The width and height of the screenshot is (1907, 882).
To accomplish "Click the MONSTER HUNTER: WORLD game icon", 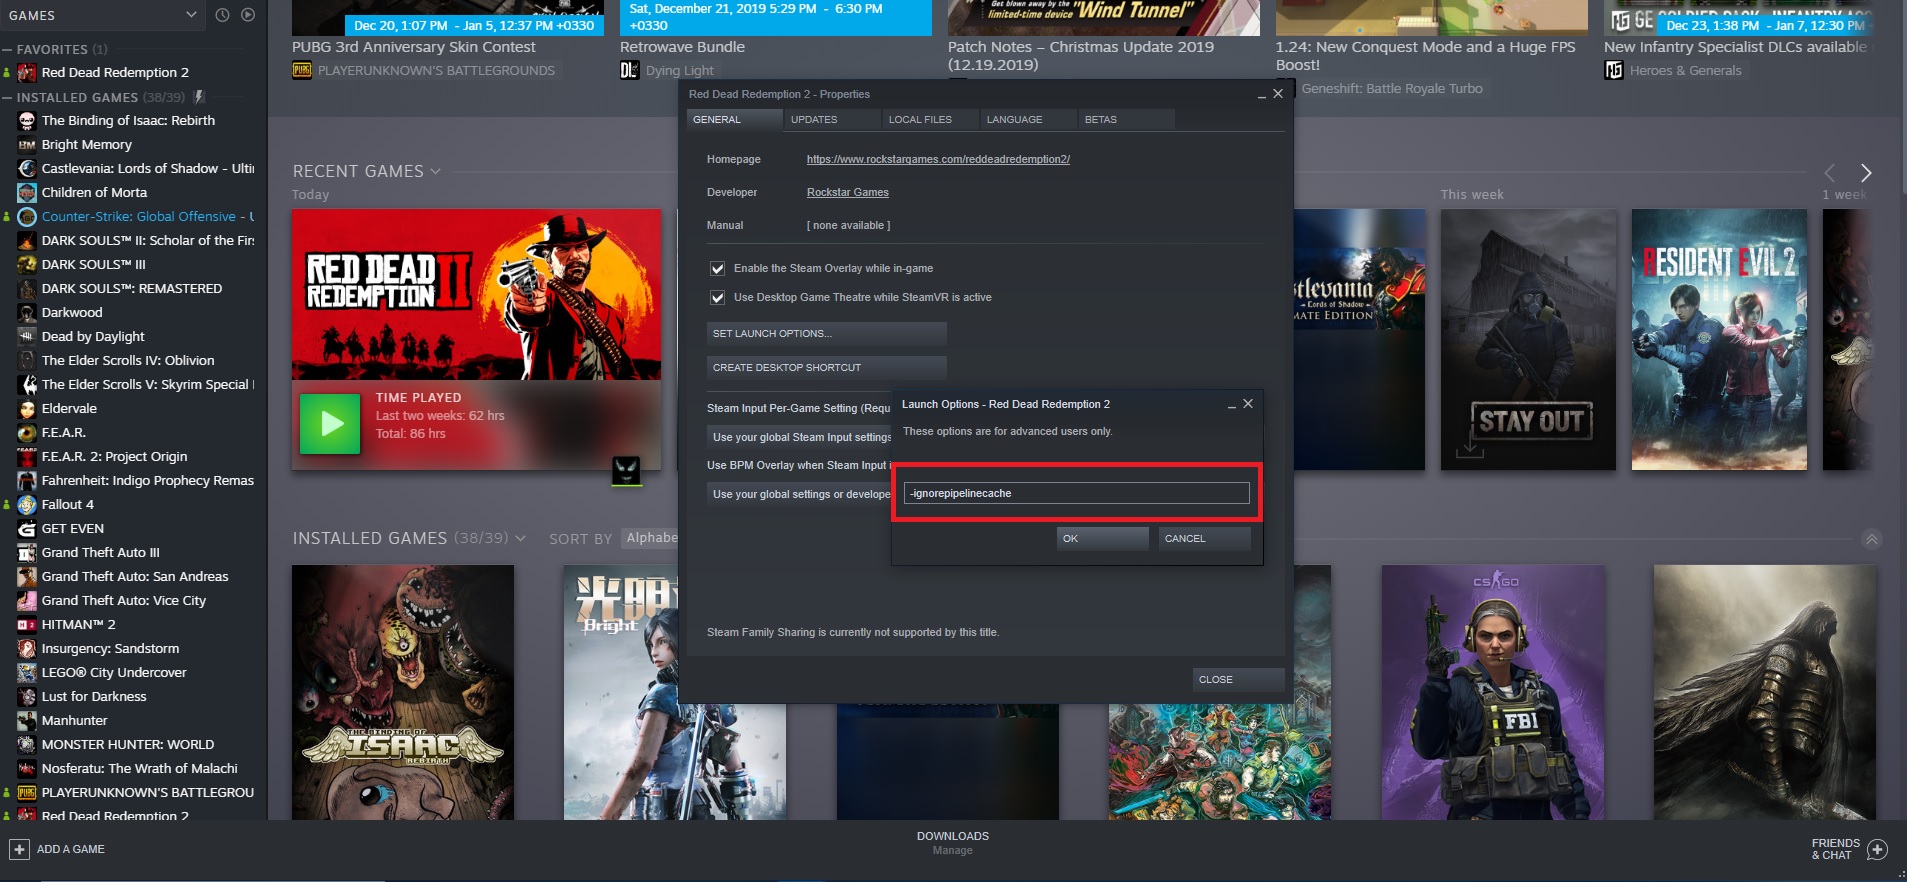I will pyautogui.click(x=27, y=745).
